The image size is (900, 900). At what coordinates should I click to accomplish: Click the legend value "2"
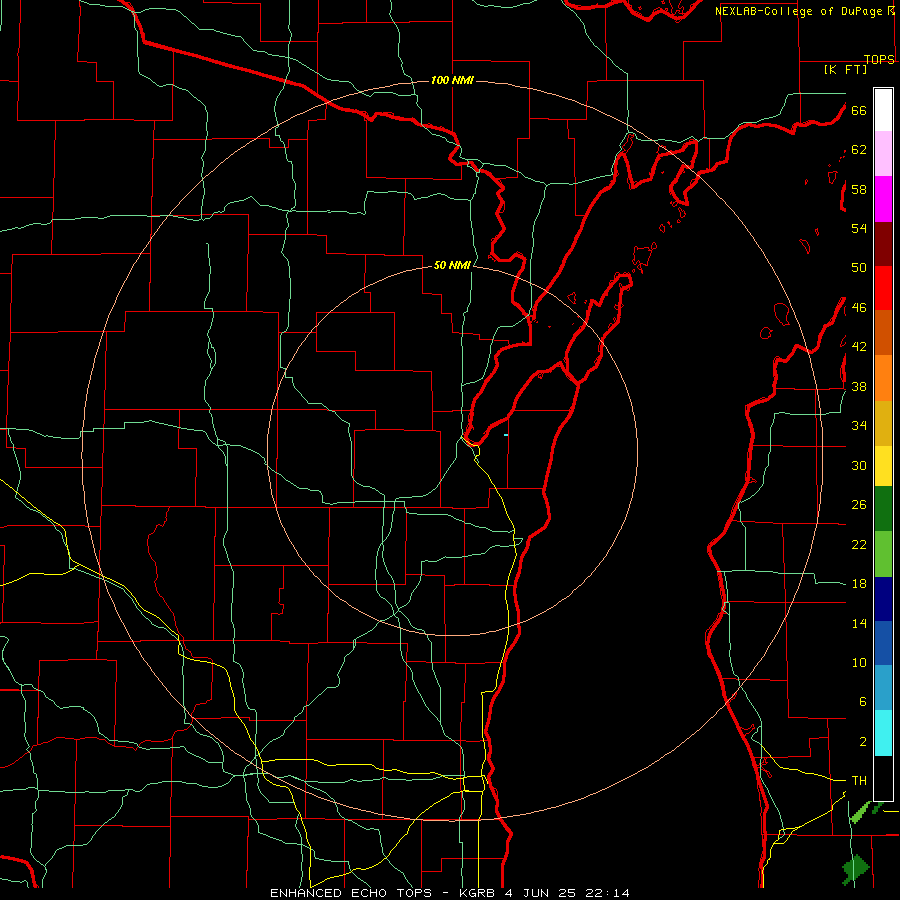coord(862,742)
